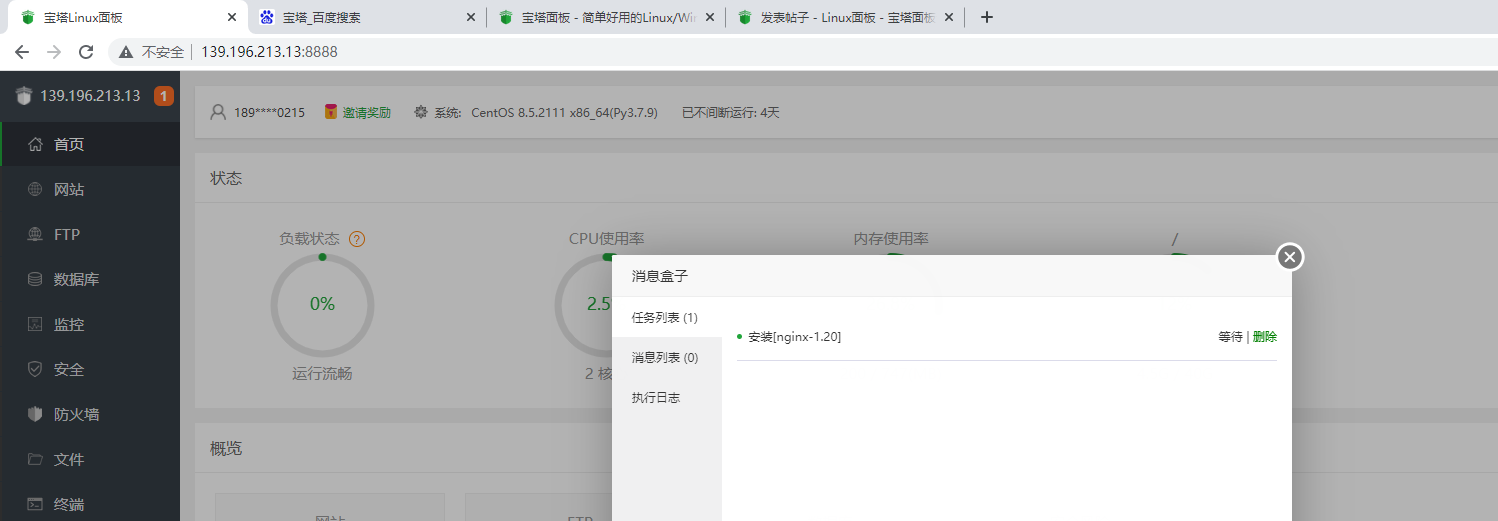
Task: Open the 终端 sidebar item
Action: point(90,504)
